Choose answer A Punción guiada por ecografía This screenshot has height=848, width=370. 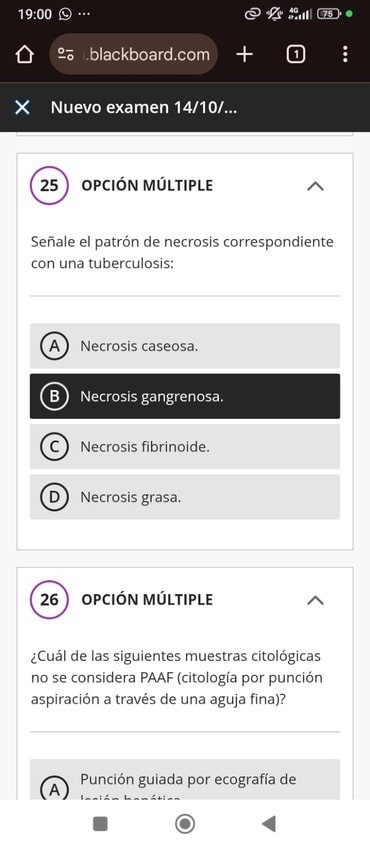(185, 779)
